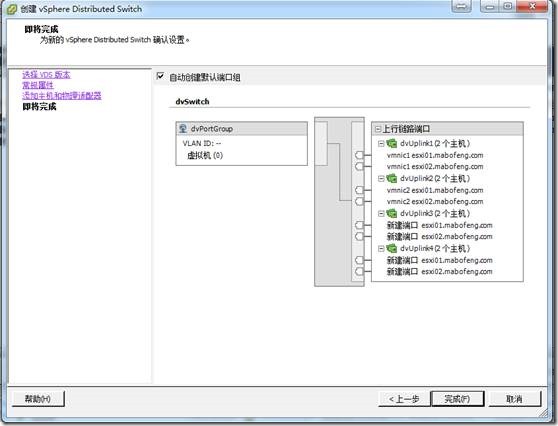The image size is (558, 426).
Task: Click port connector for vmnic2 esxi02
Action: pos(359,201)
